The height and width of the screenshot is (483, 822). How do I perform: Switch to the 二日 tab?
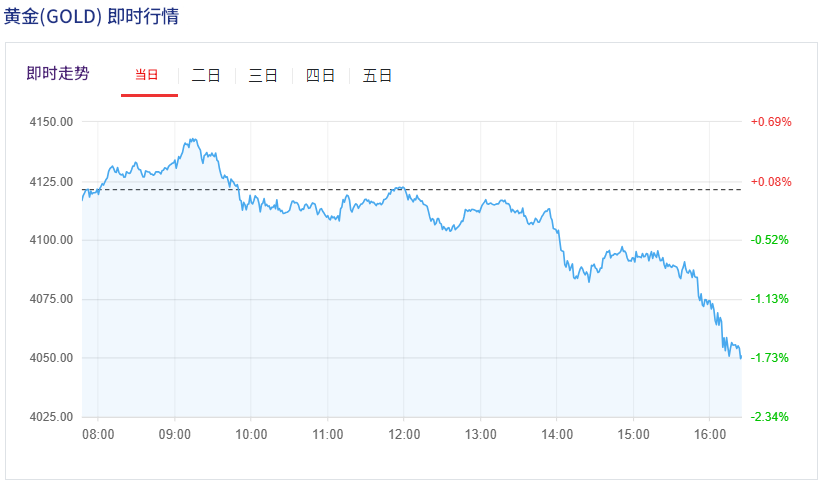click(x=206, y=75)
